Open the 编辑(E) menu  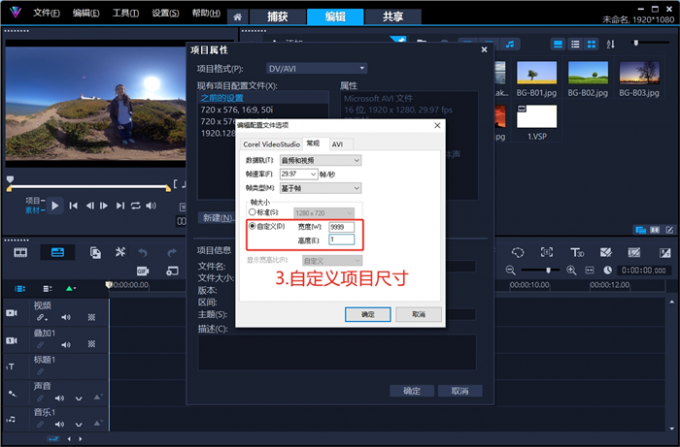(86, 13)
